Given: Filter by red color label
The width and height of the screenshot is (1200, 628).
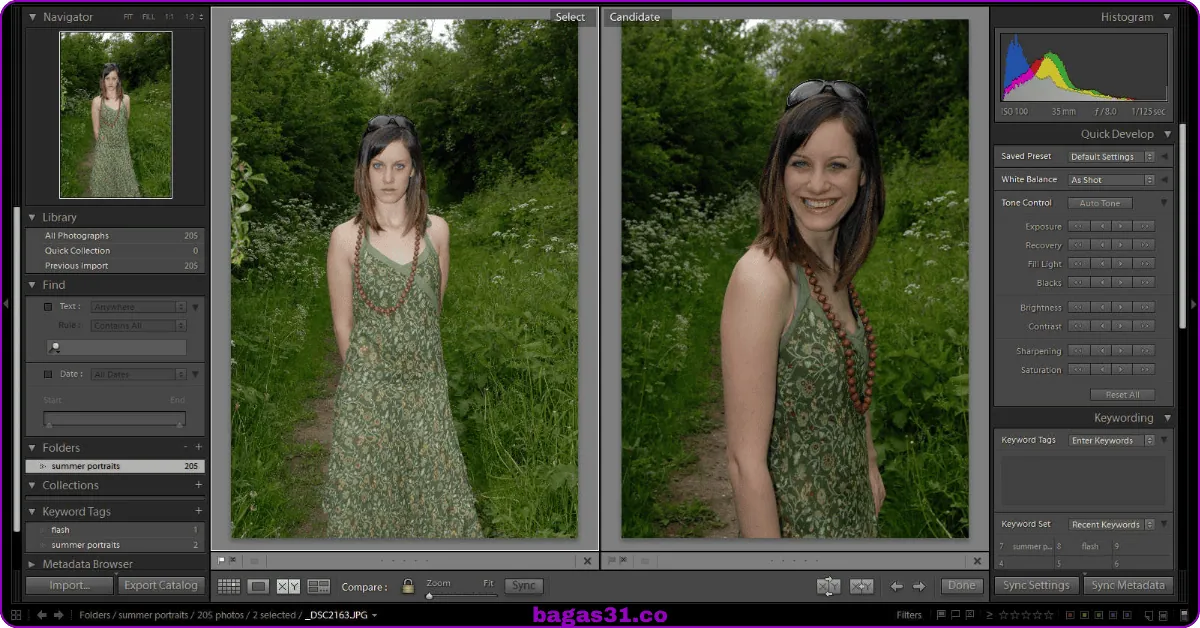Looking at the screenshot, I should tap(1070, 615).
